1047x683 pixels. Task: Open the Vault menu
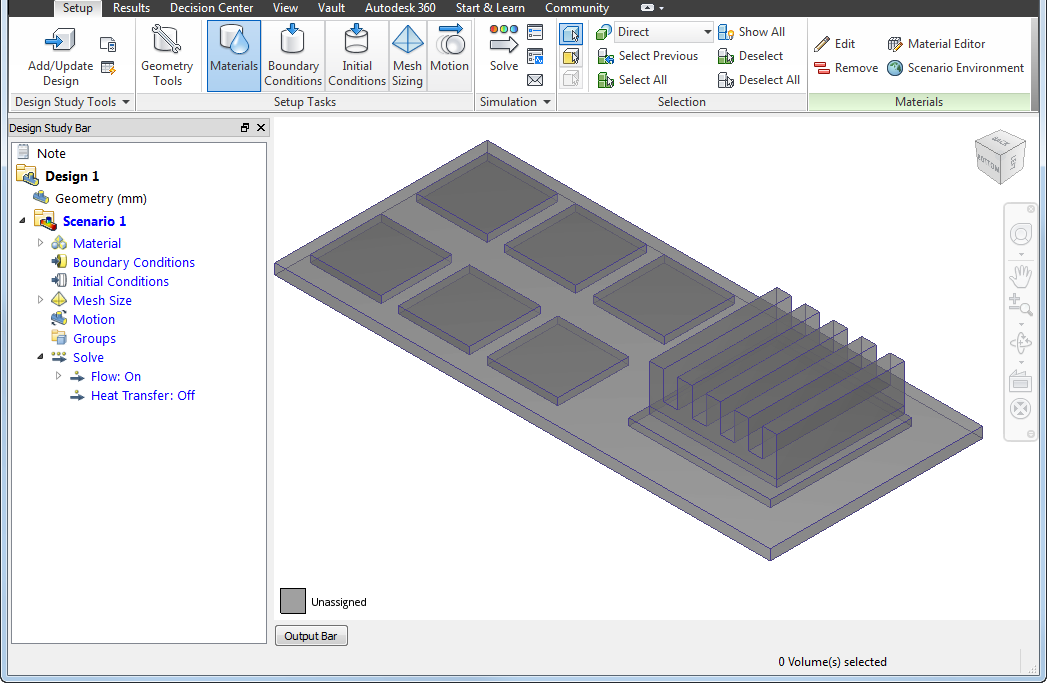[331, 8]
